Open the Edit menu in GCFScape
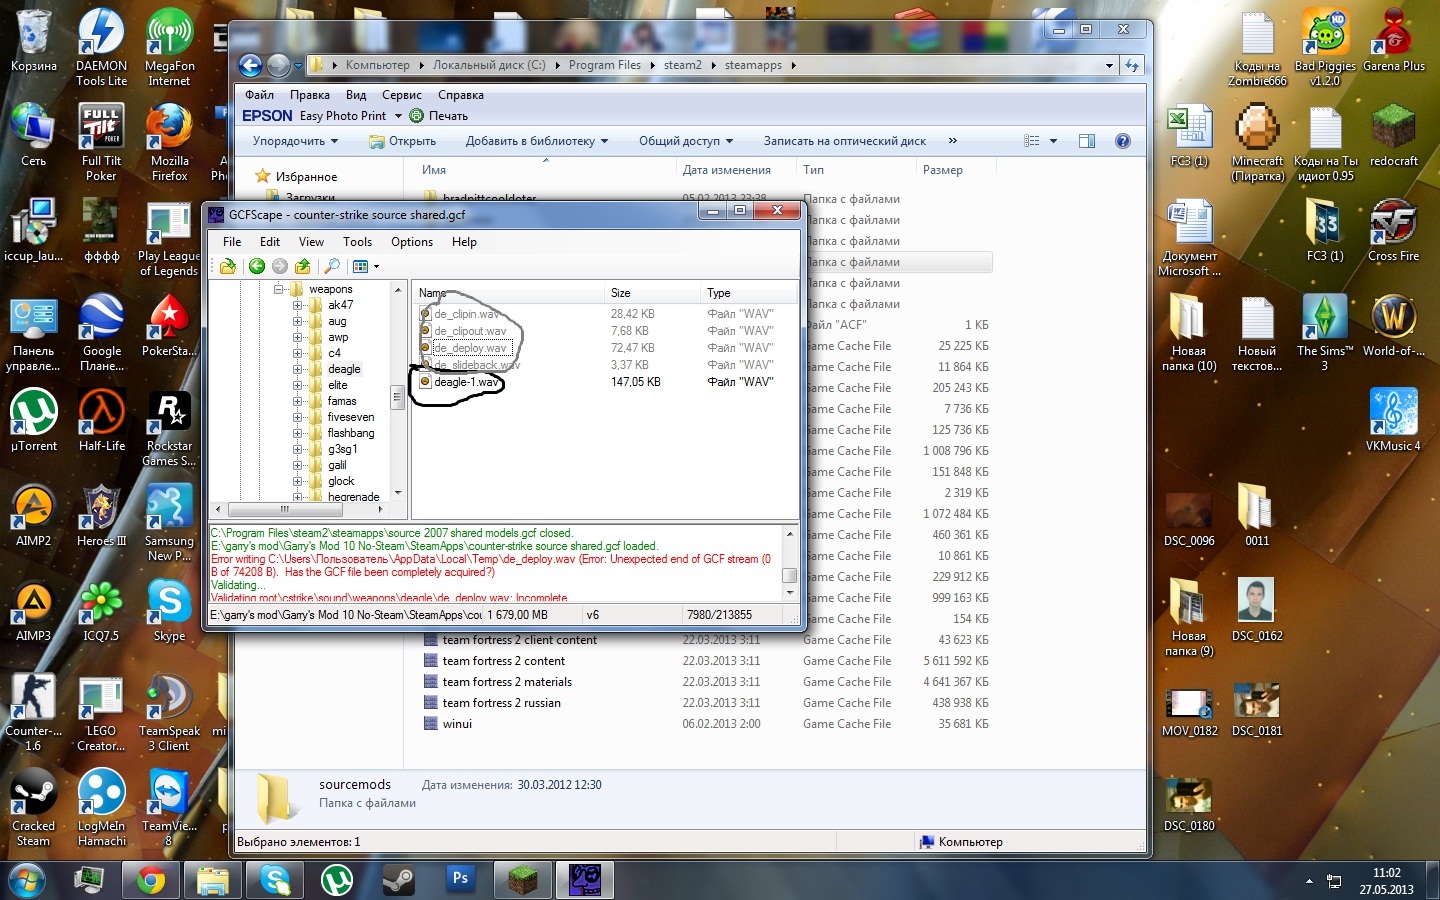 pyautogui.click(x=270, y=242)
